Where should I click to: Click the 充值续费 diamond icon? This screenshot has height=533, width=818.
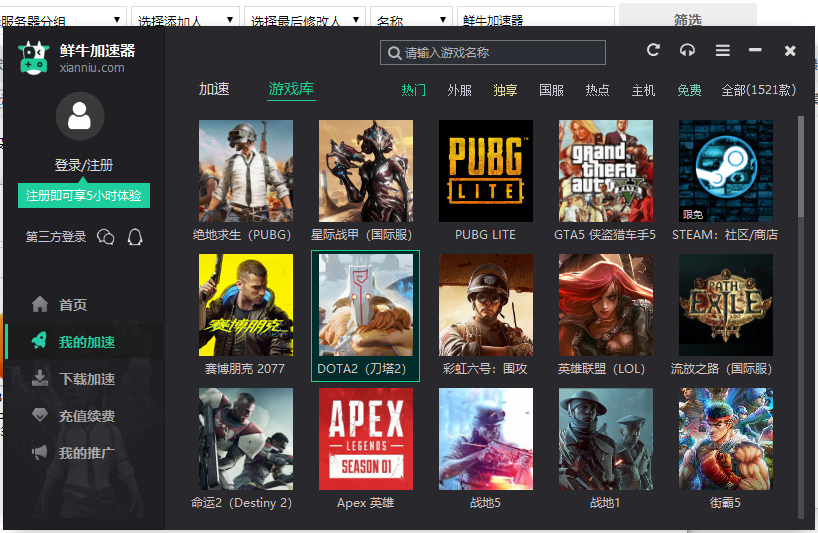click(40, 415)
